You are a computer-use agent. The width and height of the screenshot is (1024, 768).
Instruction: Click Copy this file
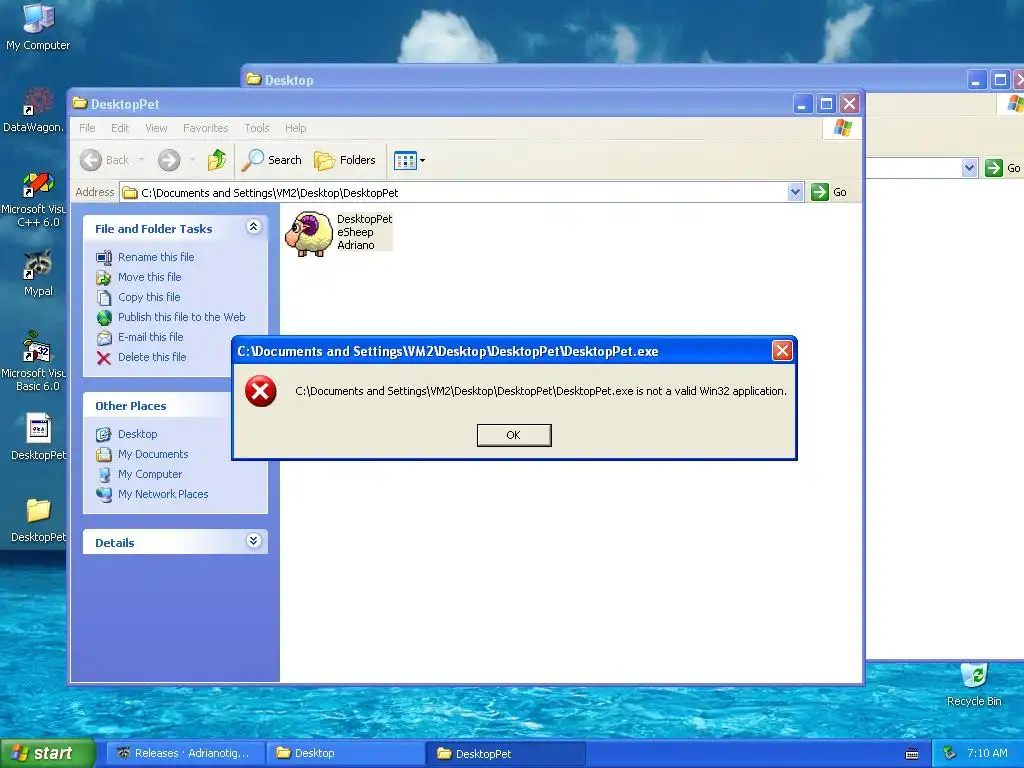[x=149, y=297]
